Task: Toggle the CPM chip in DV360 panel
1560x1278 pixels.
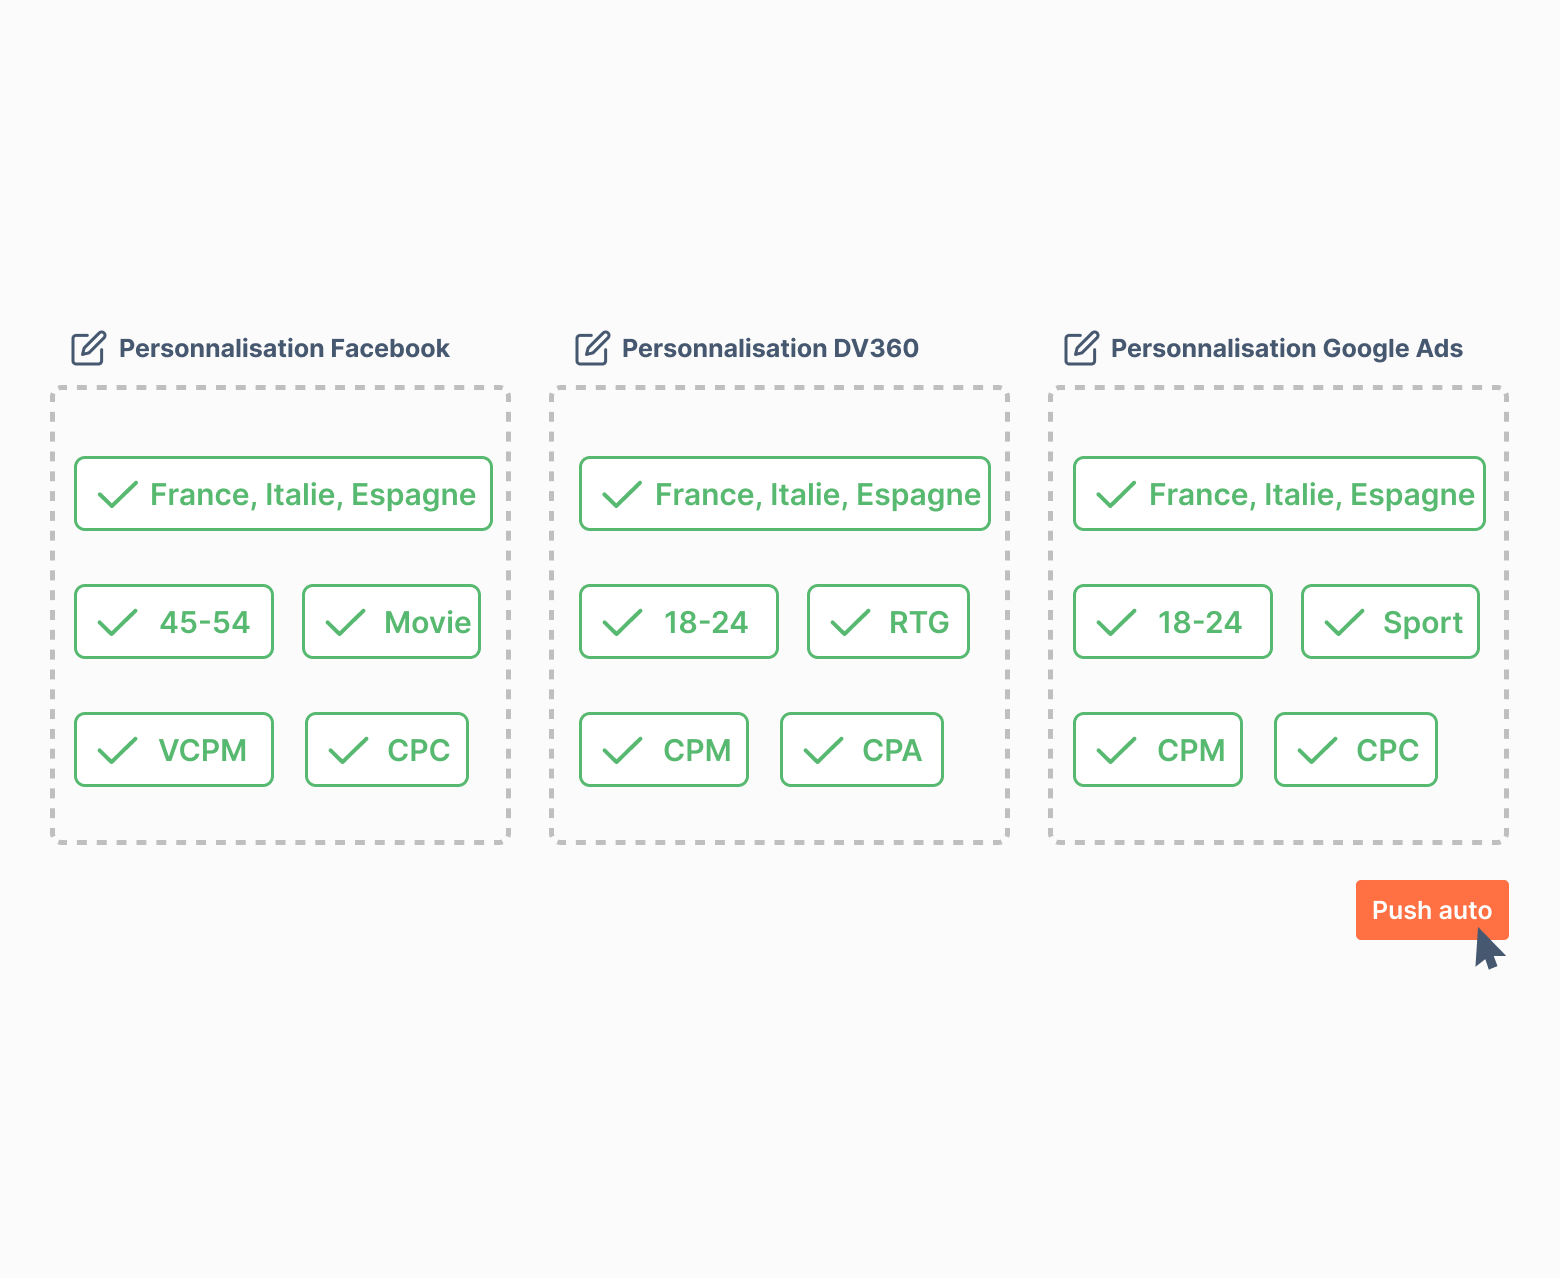Action: coord(664,750)
